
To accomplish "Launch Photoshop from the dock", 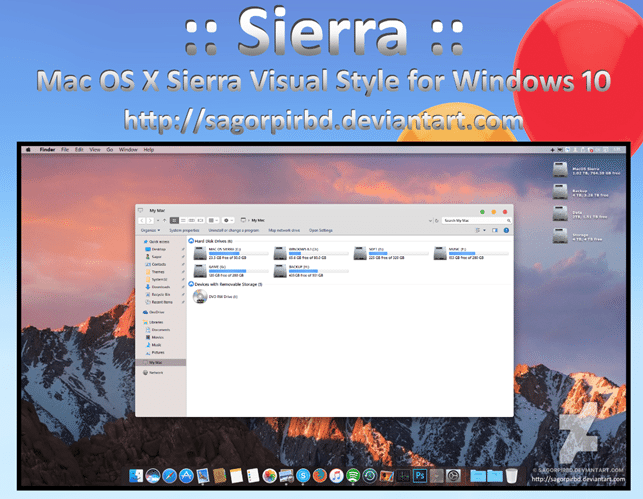I will pos(420,476).
